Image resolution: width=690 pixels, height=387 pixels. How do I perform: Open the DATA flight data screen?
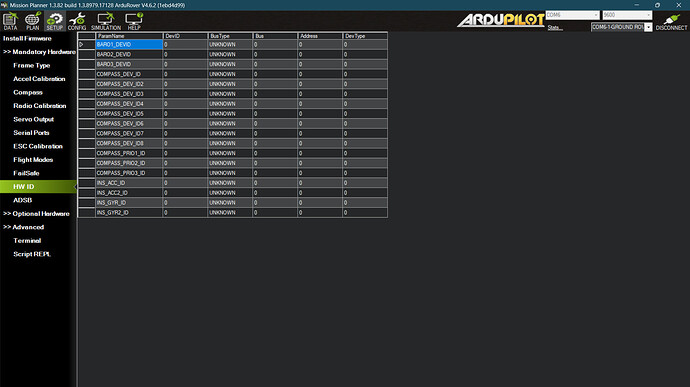point(10,21)
